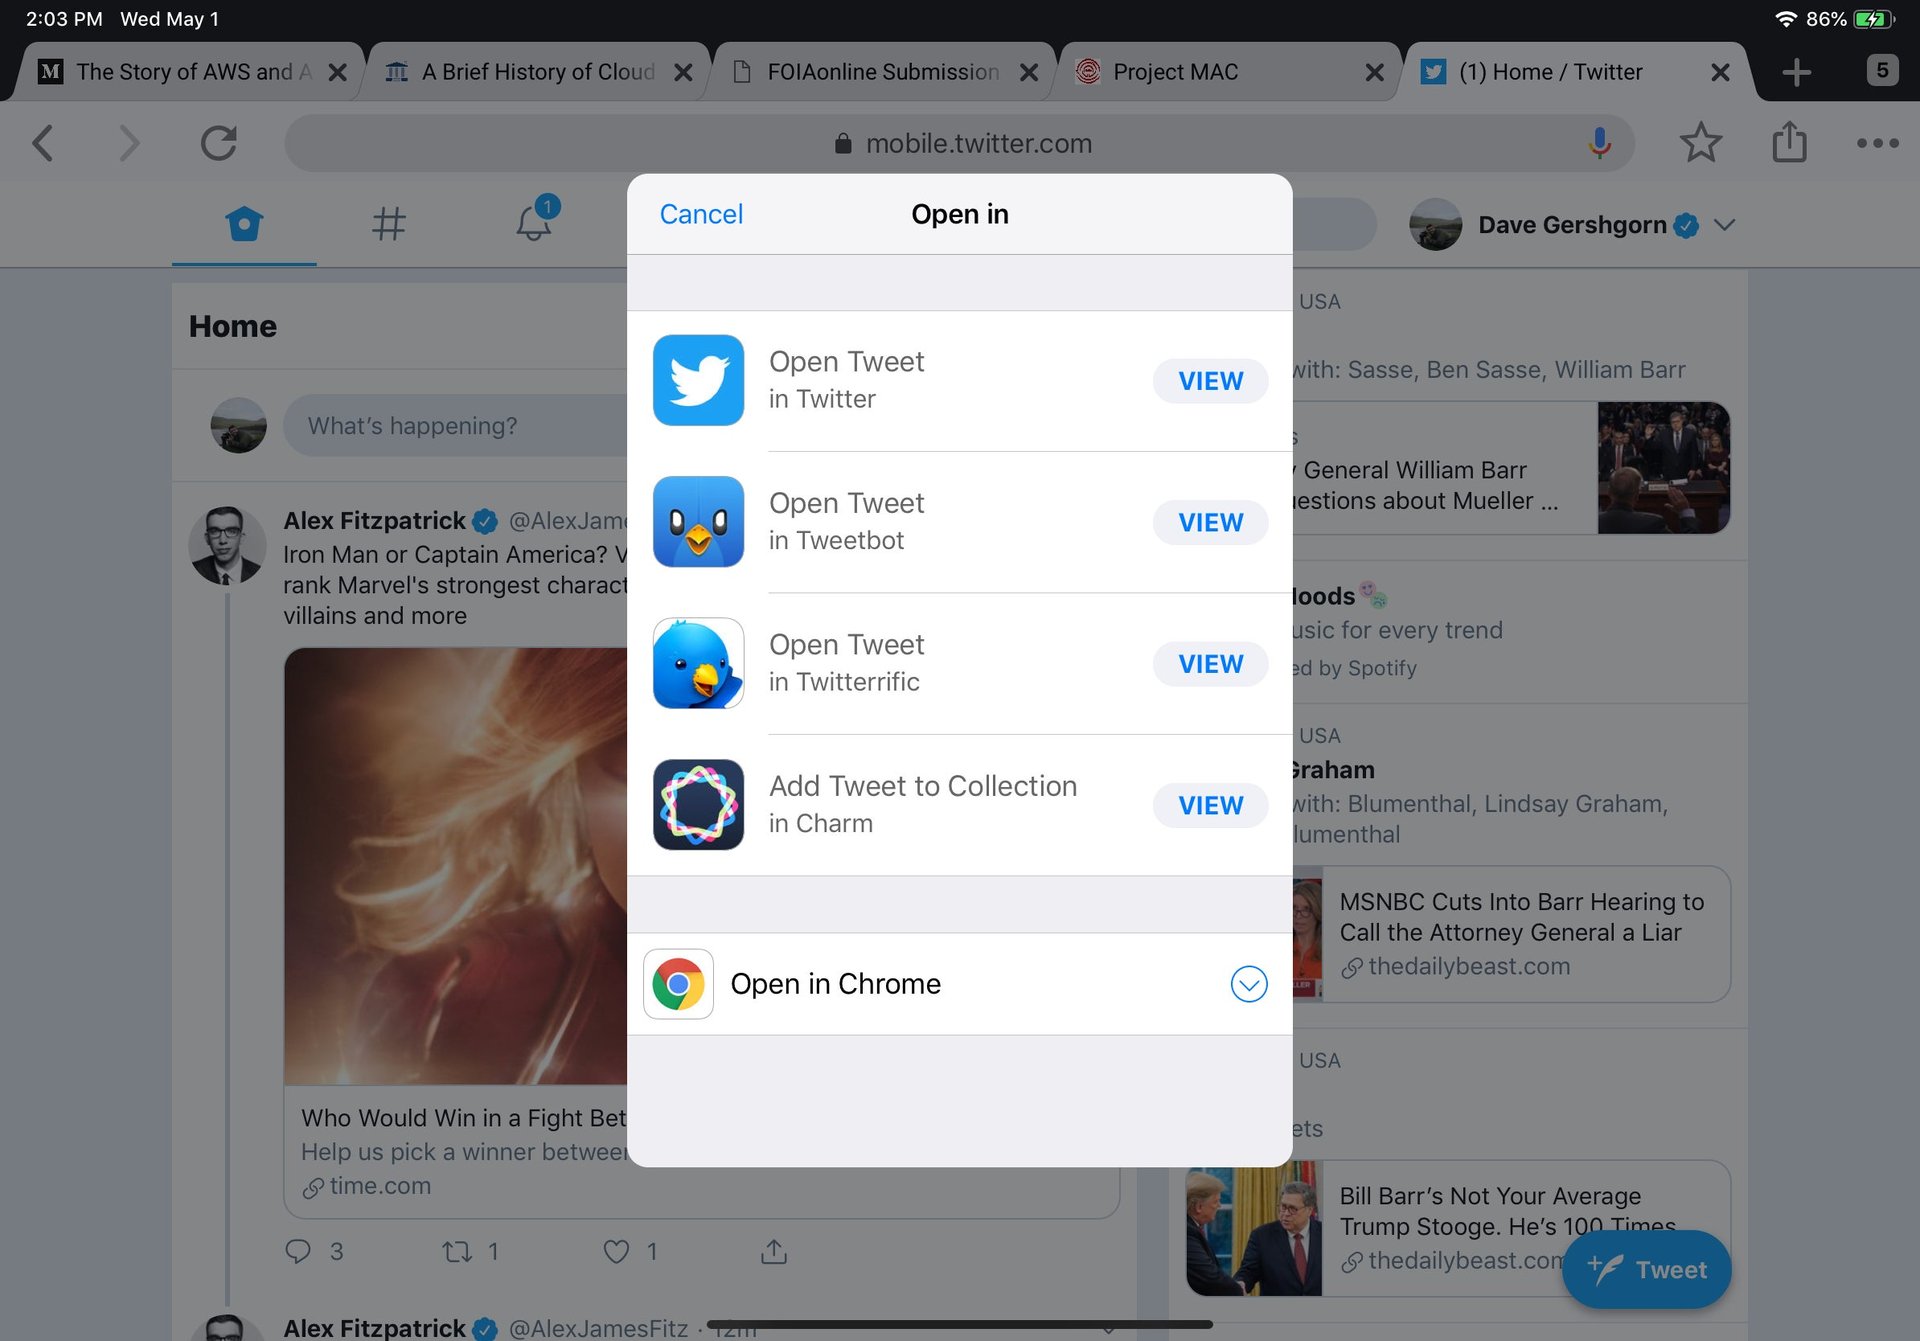Close A Brief History of Cloud tab

pyautogui.click(x=683, y=72)
